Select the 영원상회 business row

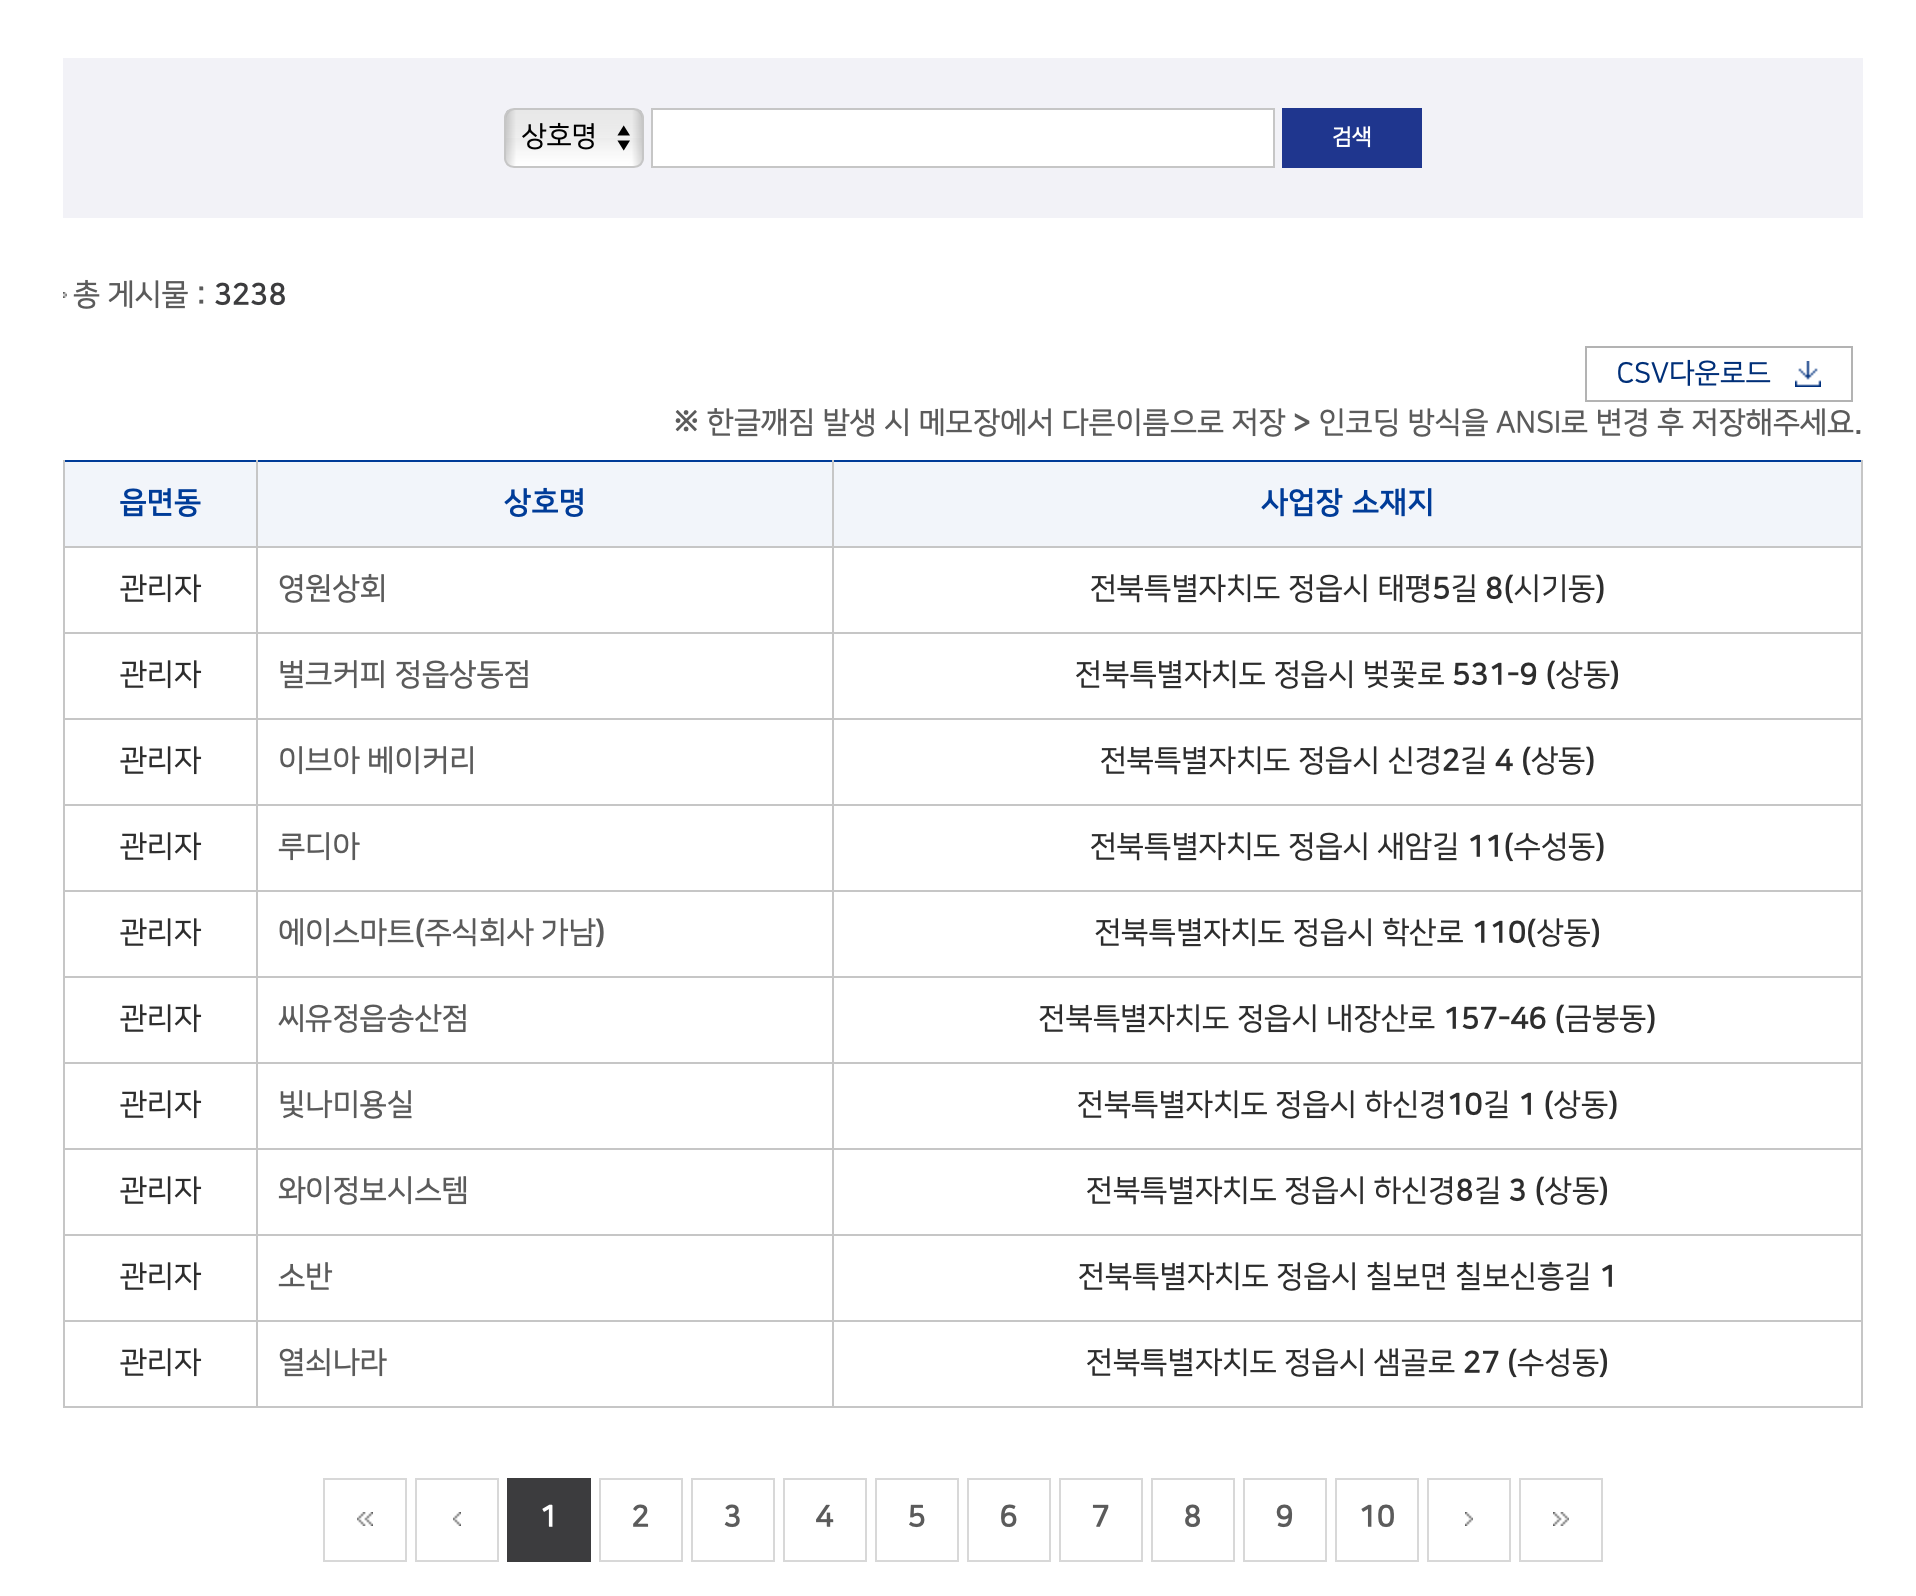point(332,588)
